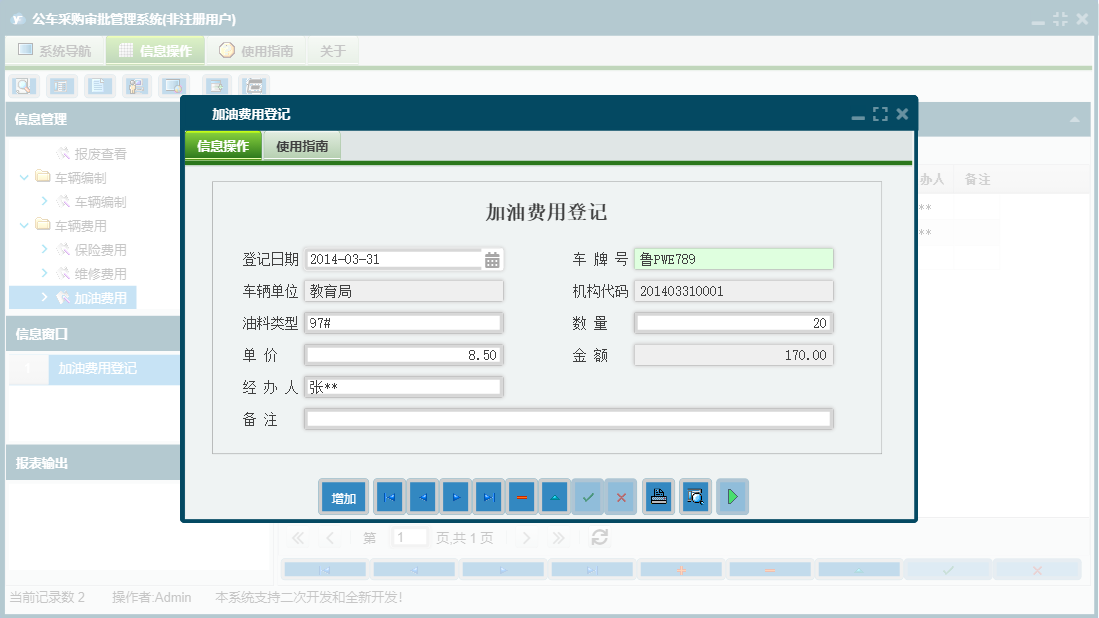Click inside the page number input field
This screenshot has width=1099, height=618.
point(409,537)
